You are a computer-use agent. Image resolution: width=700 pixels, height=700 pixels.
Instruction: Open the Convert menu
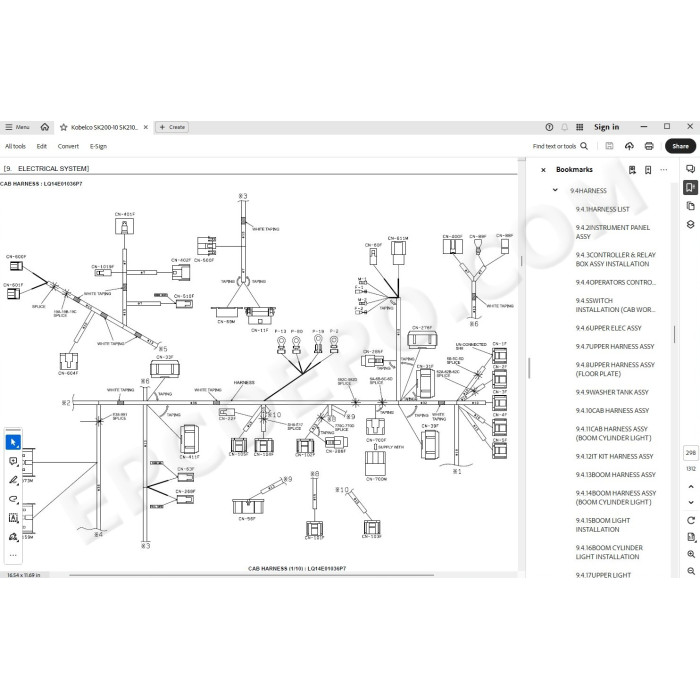coord(68,146)
